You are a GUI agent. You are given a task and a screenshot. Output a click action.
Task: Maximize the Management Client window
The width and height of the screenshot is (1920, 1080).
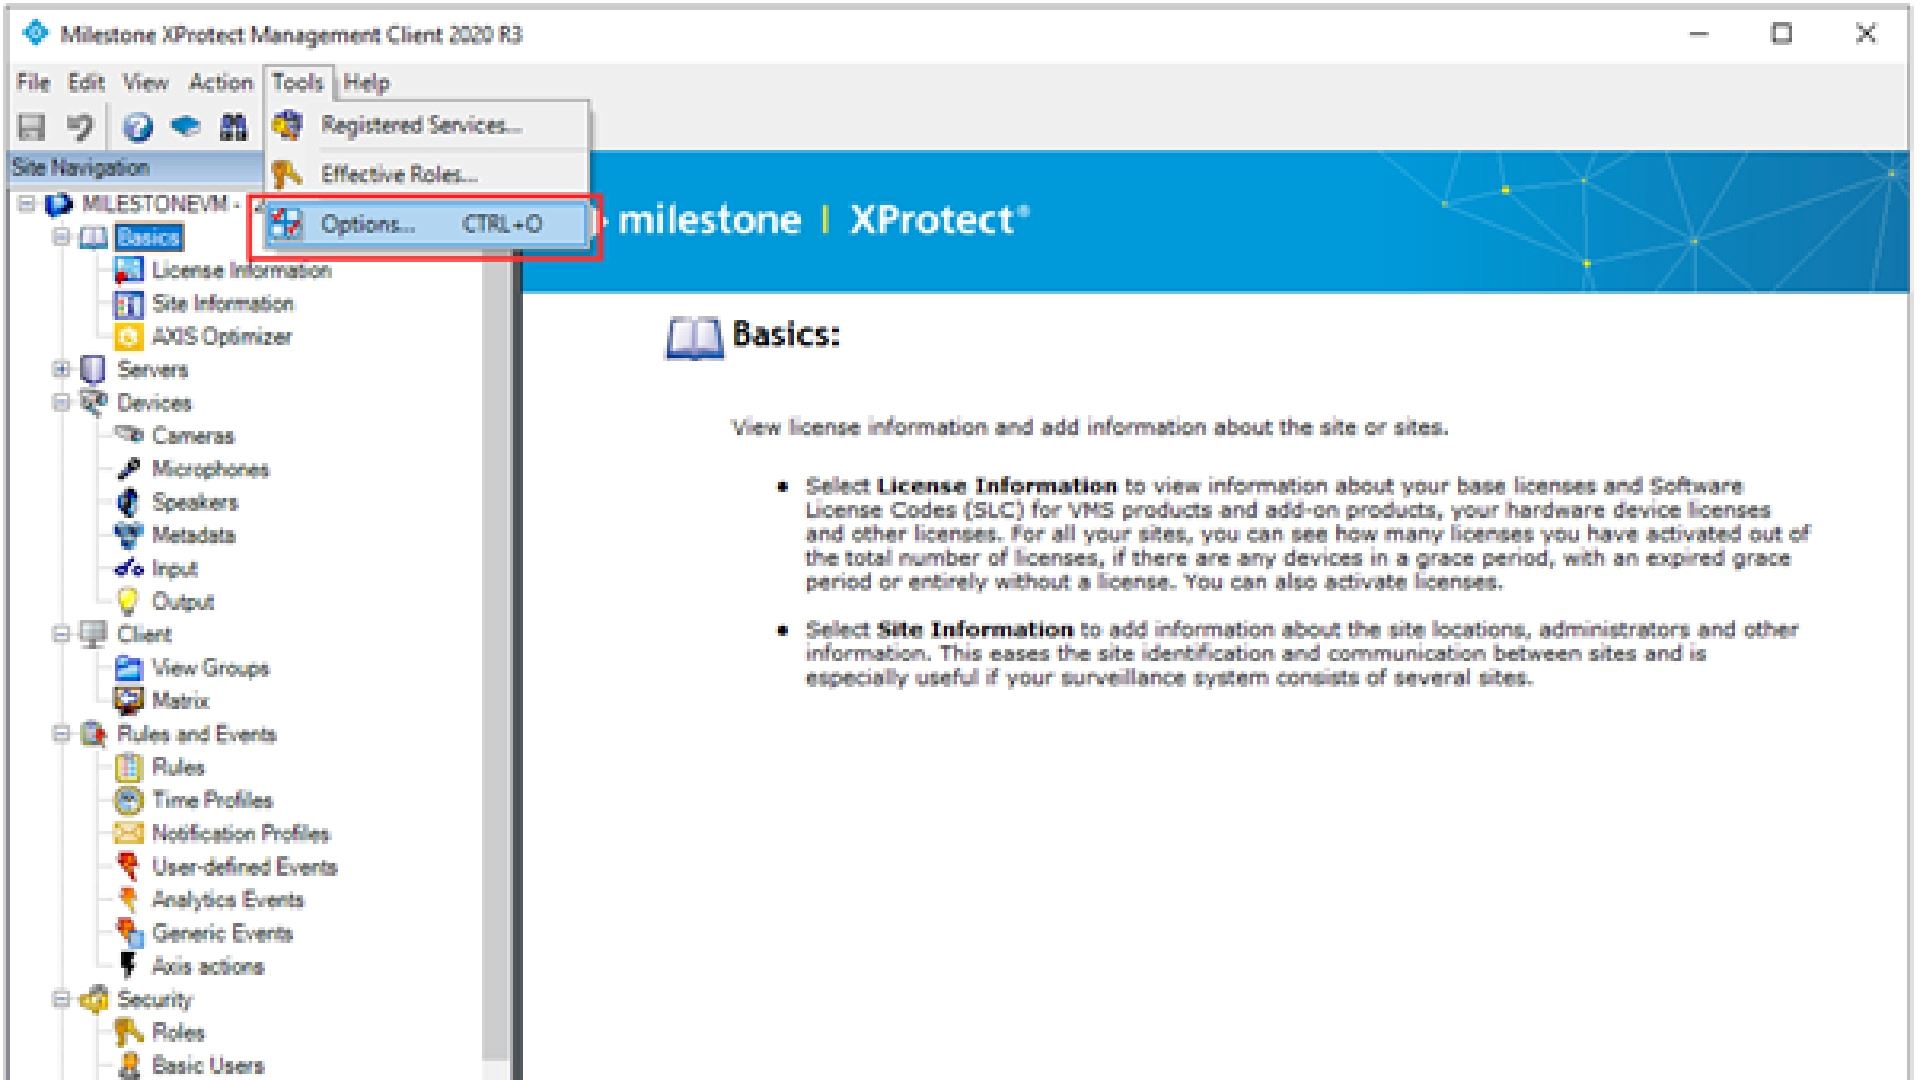[1781, 34]
